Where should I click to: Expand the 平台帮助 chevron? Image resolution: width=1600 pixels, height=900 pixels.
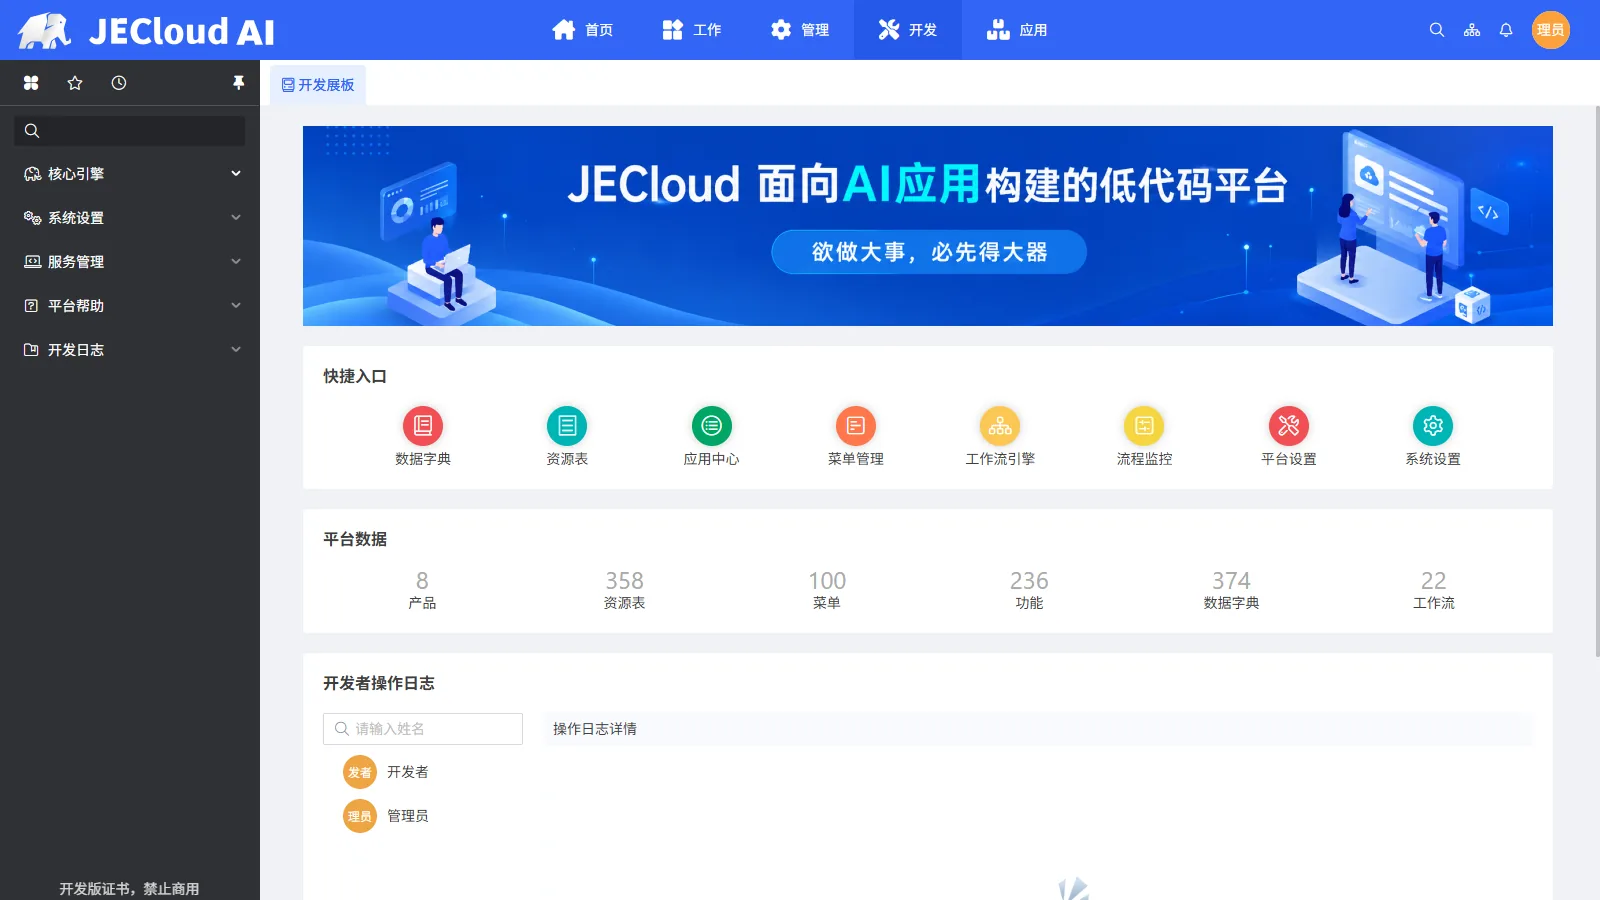236,306
